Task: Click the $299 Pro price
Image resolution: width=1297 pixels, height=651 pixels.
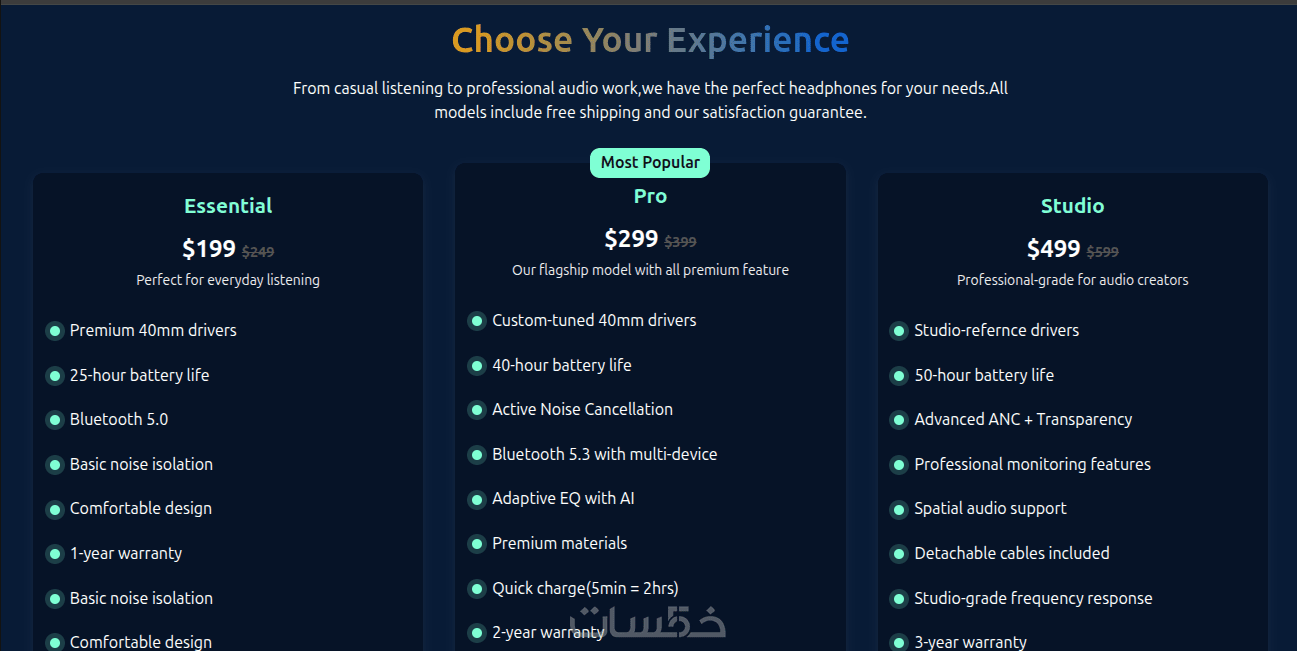Action: [631, 239]
